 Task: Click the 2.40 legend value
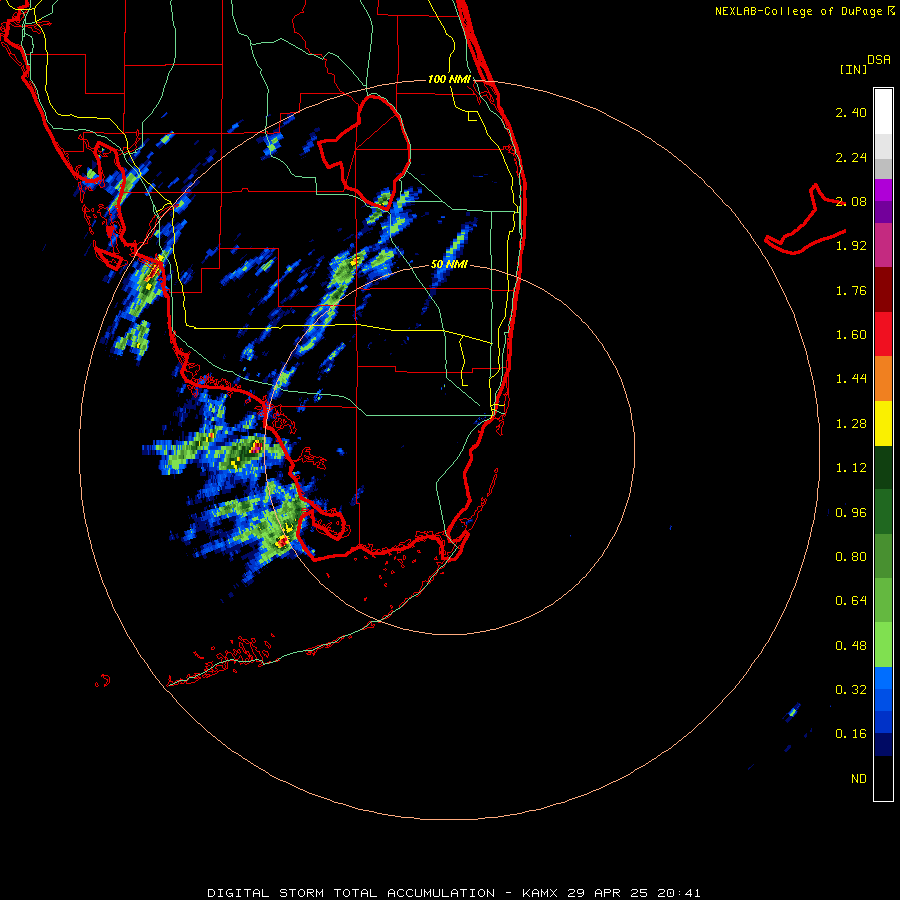(851, 112)
